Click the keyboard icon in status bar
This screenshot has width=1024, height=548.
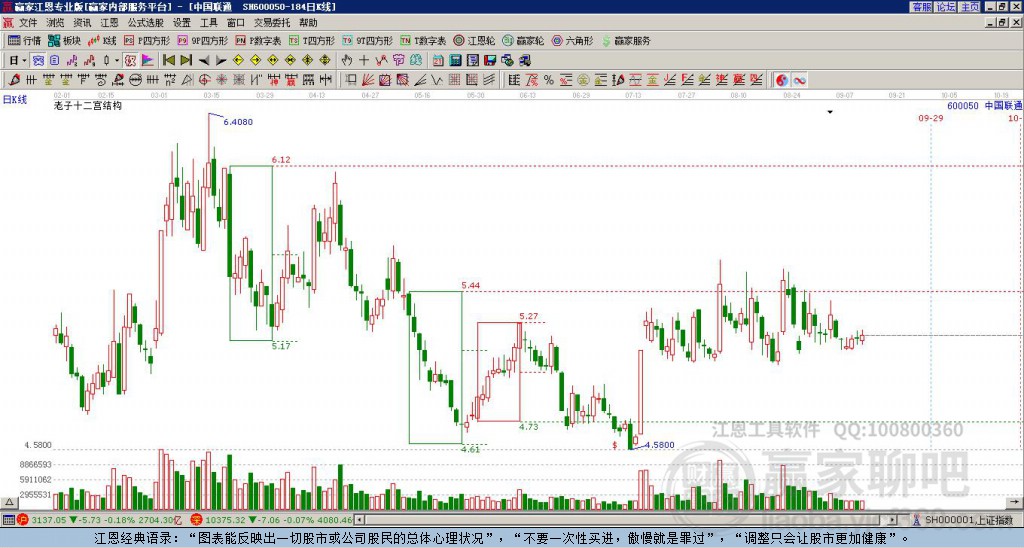[8, 520]
